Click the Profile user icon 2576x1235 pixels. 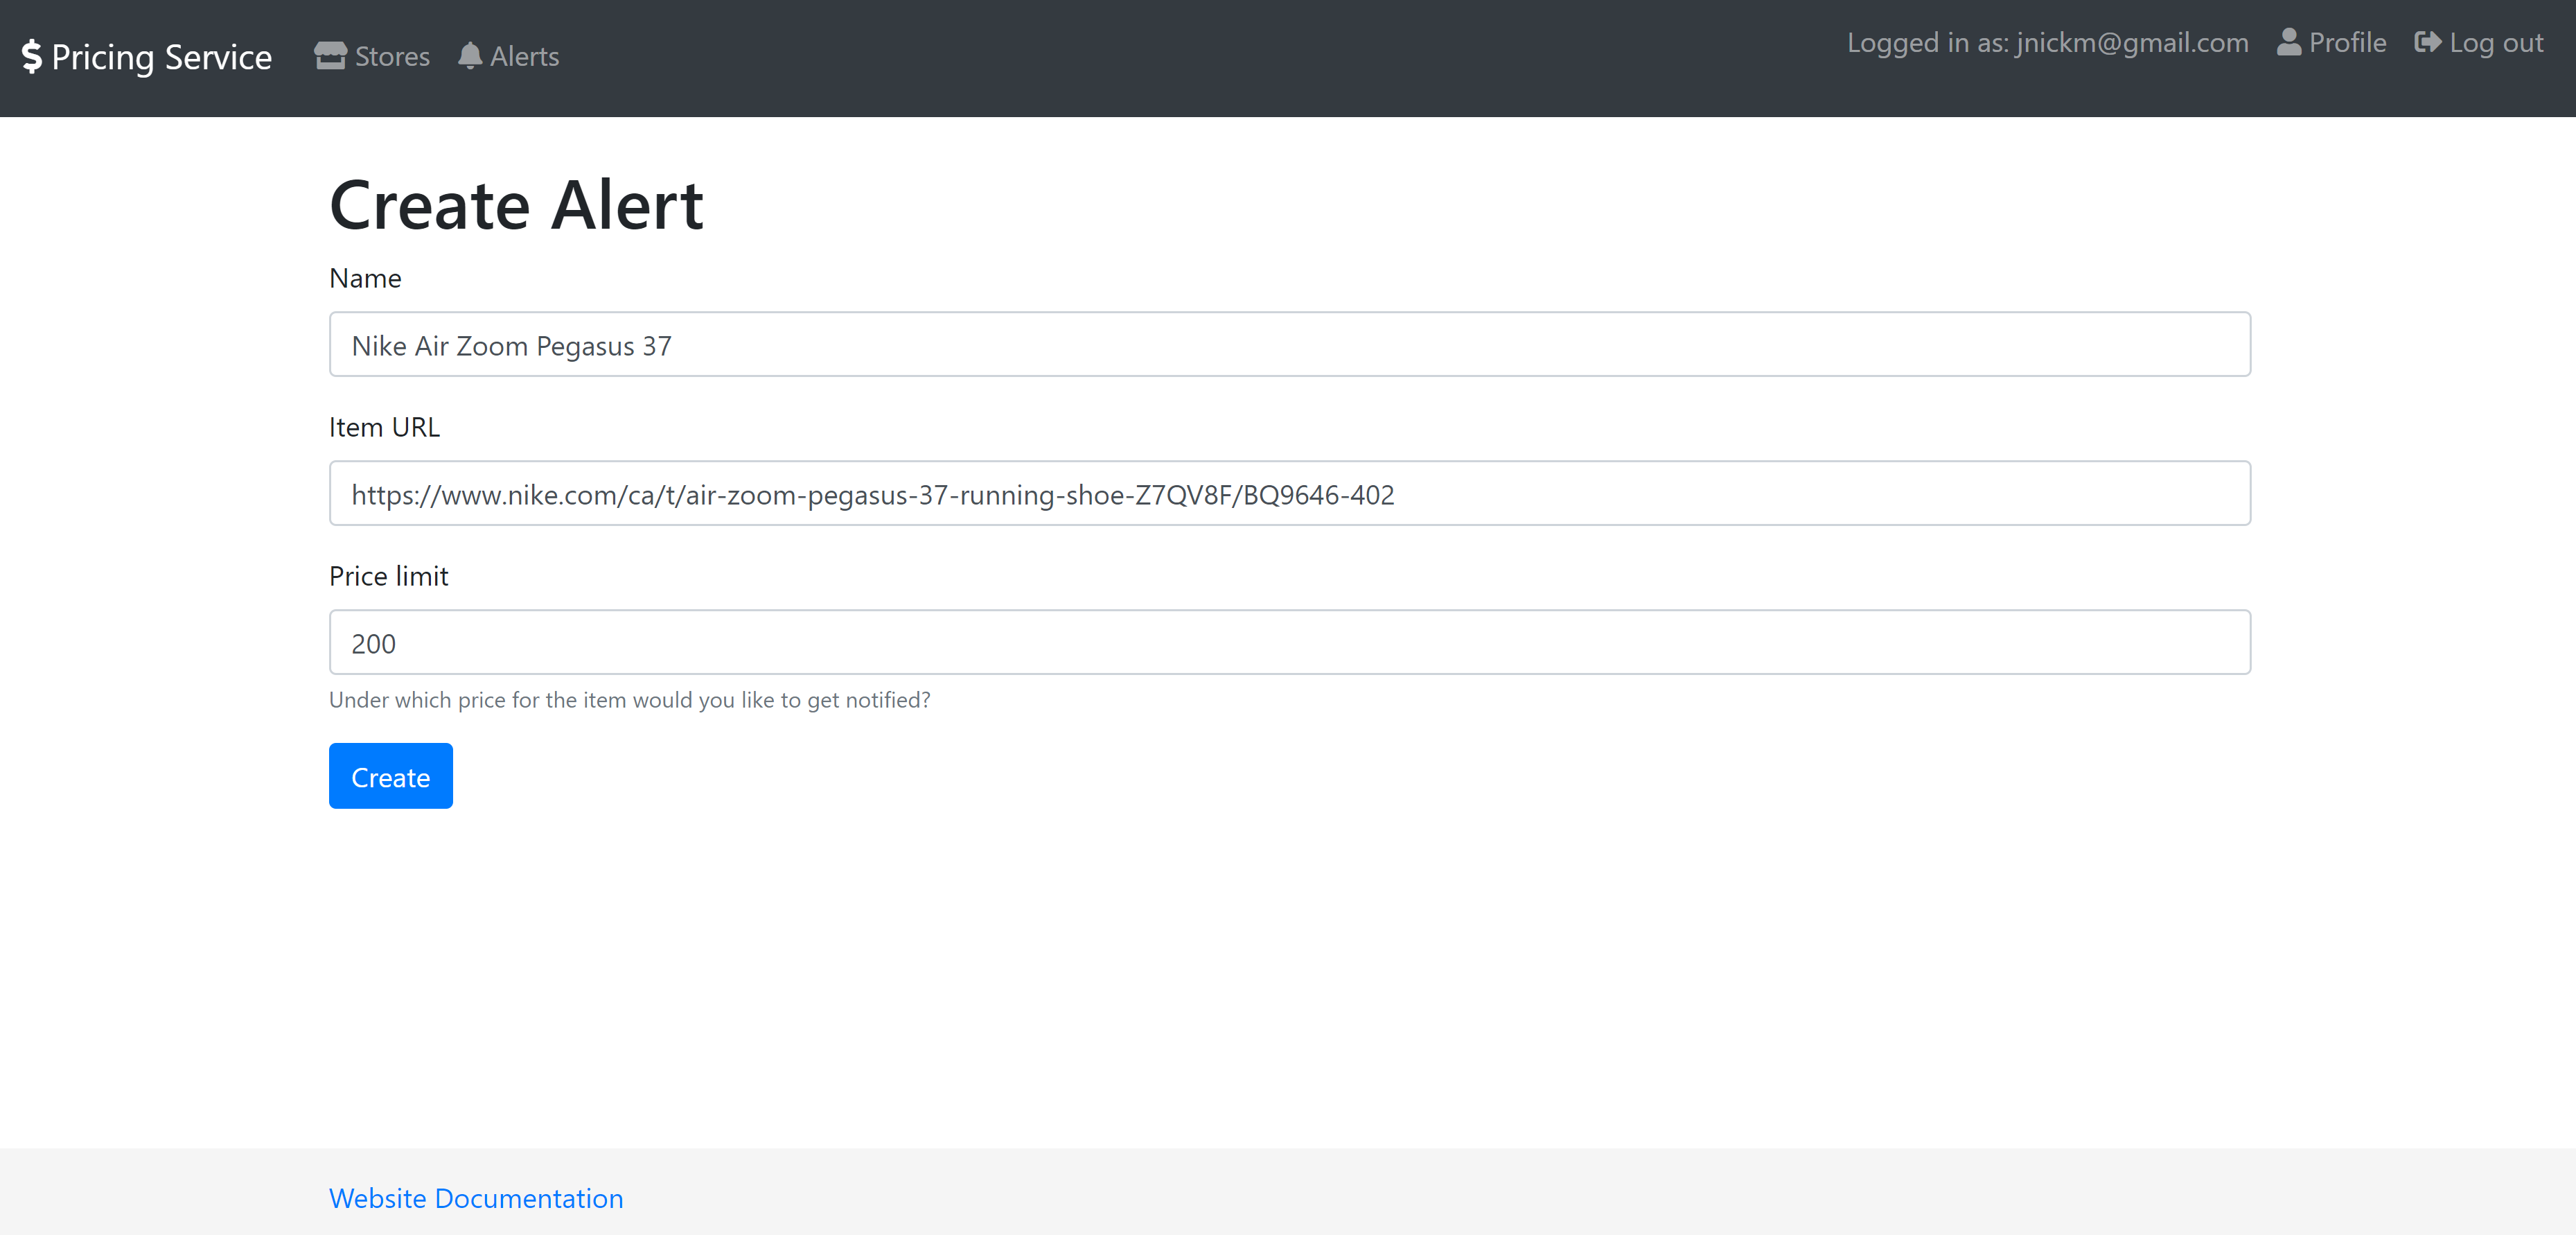click(2289, 42)
